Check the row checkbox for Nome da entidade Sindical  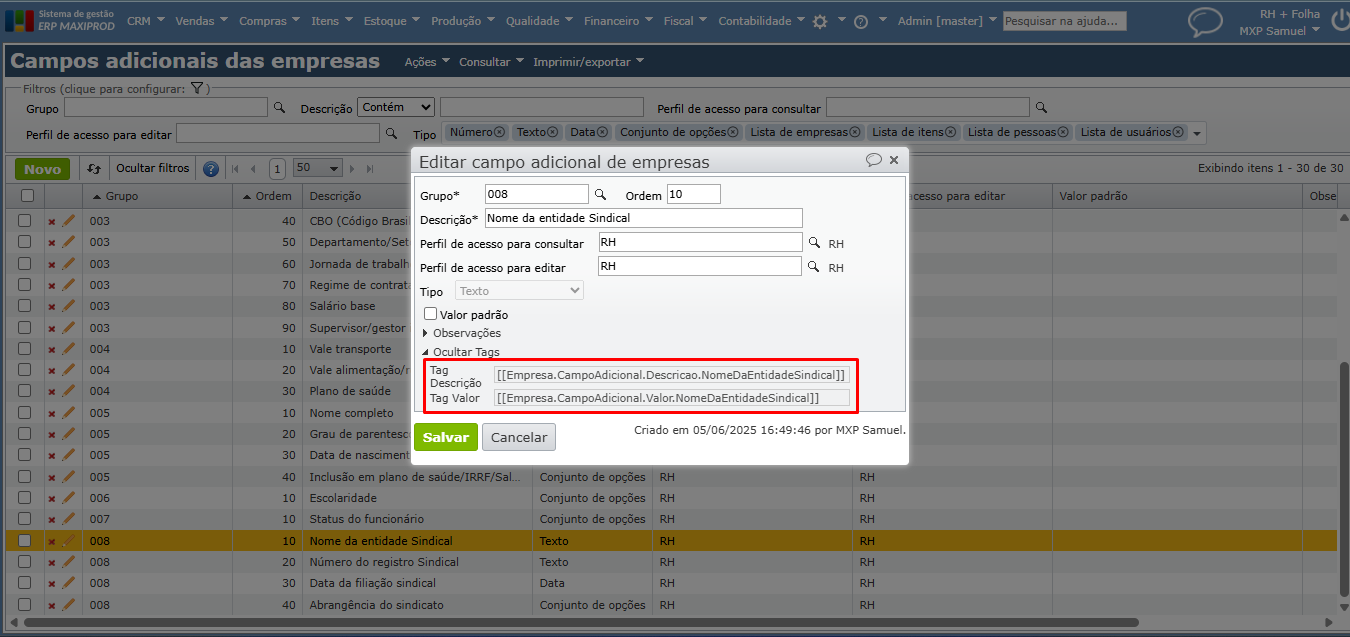(25, 541)
